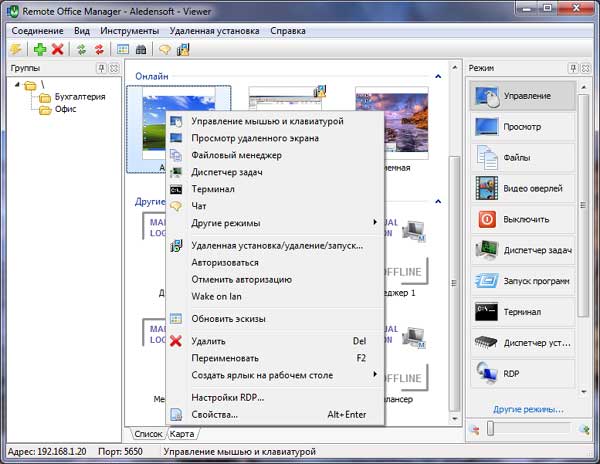Open the Справка menu
This screenshot has width=600, height=464.
coord(288,31)
